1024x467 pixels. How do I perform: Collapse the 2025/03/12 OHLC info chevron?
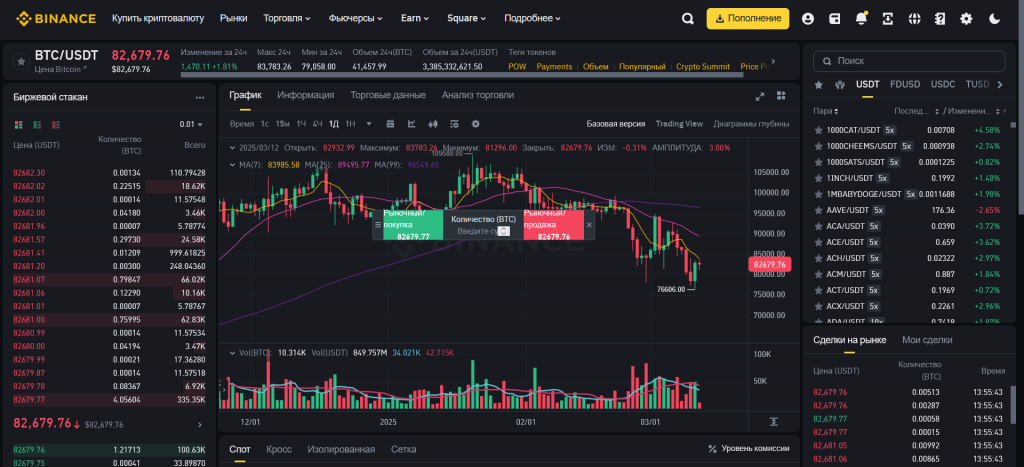[x=233, y=148]
